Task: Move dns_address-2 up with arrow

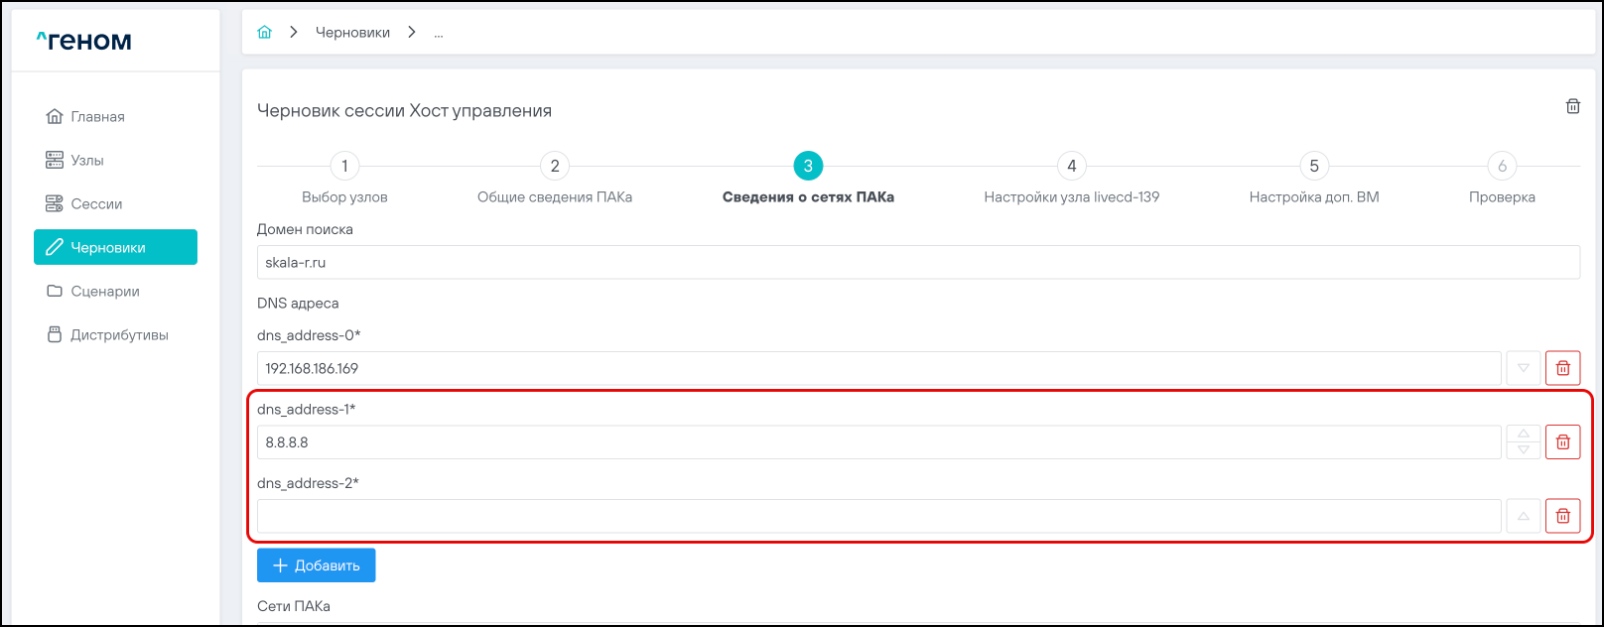Action: click(1523, 516)
